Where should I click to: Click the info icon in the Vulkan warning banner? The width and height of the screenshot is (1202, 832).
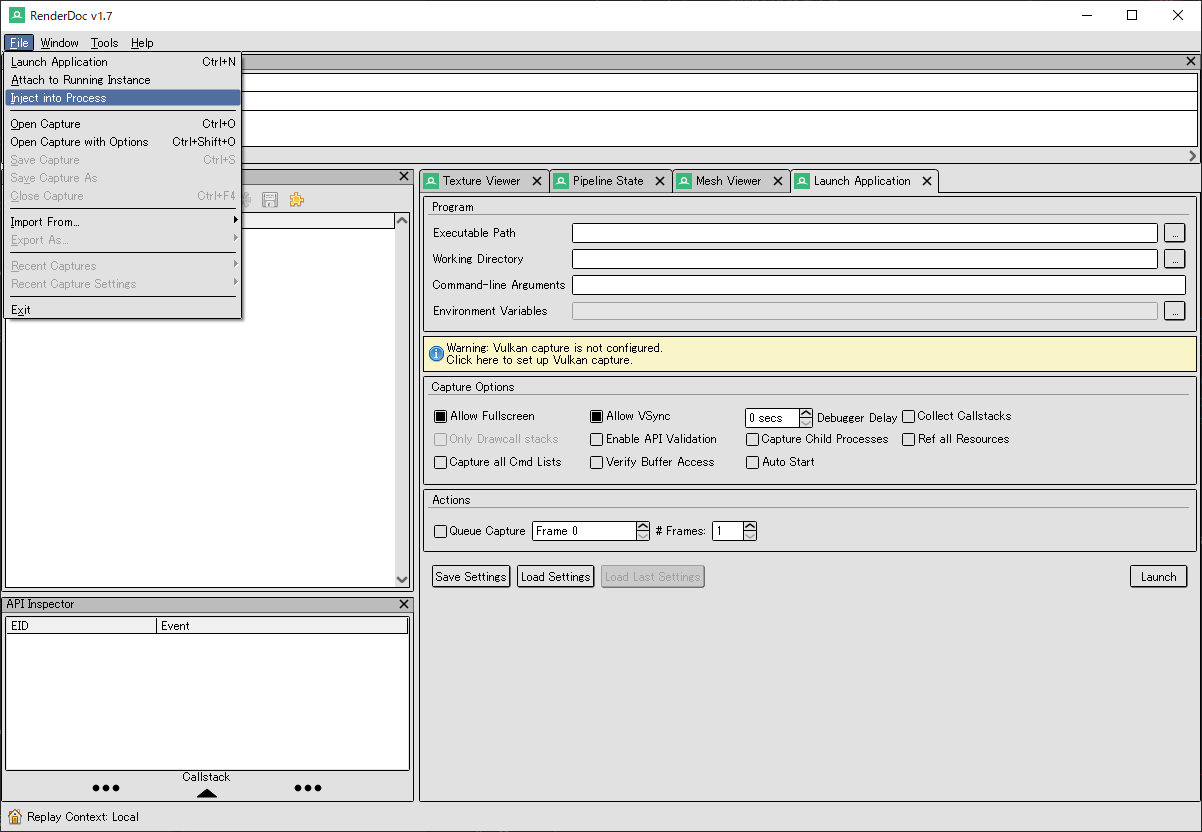[x=437, y=353]
